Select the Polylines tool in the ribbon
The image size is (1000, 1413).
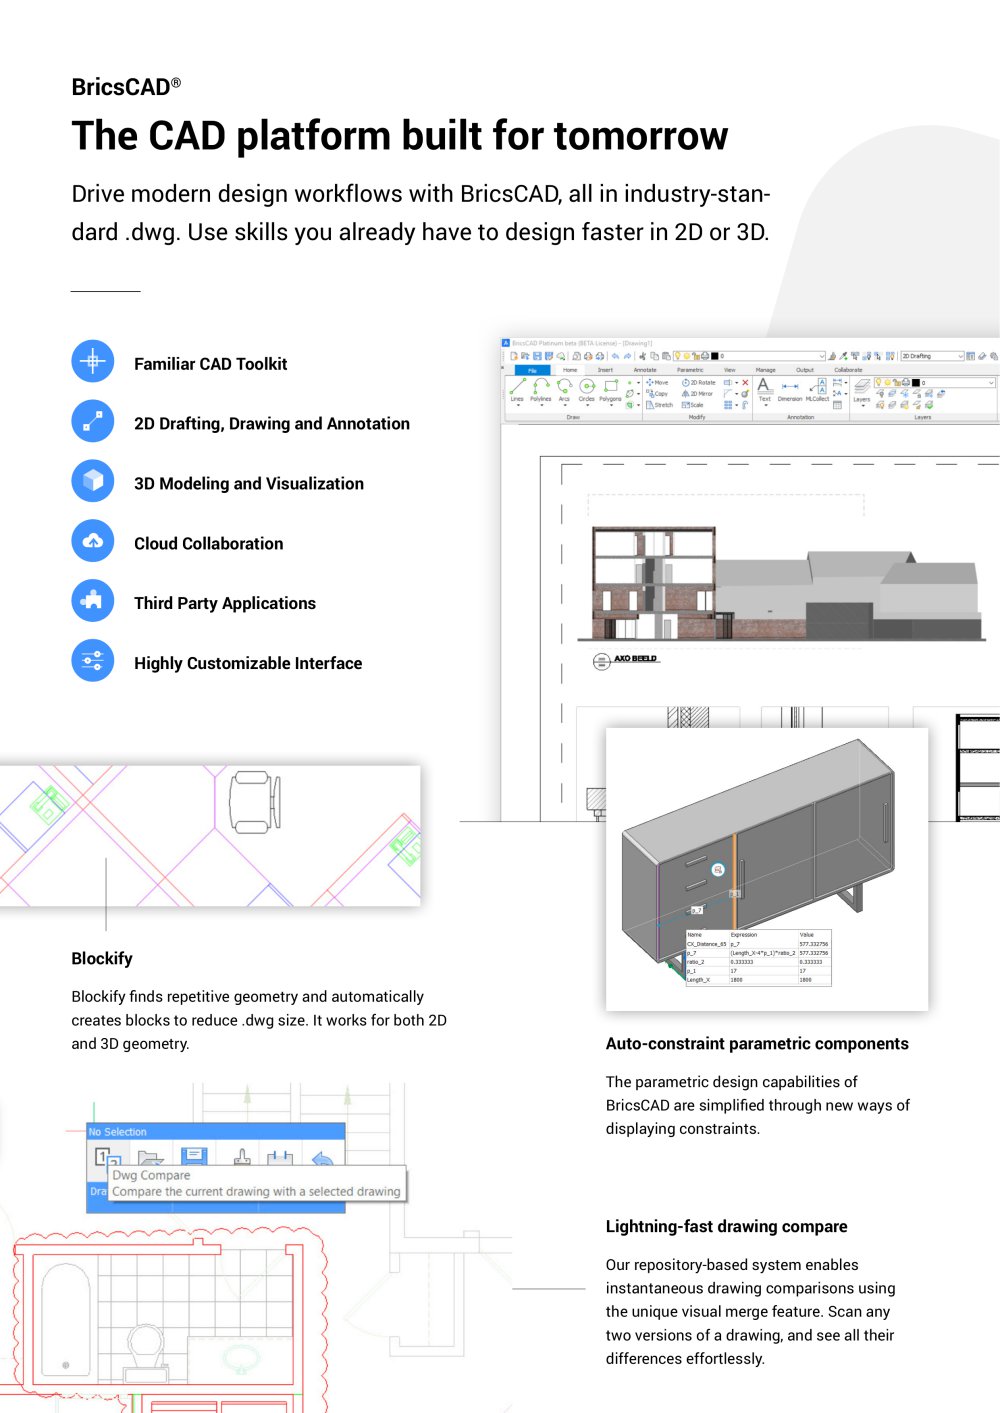[x=541, y=392]
